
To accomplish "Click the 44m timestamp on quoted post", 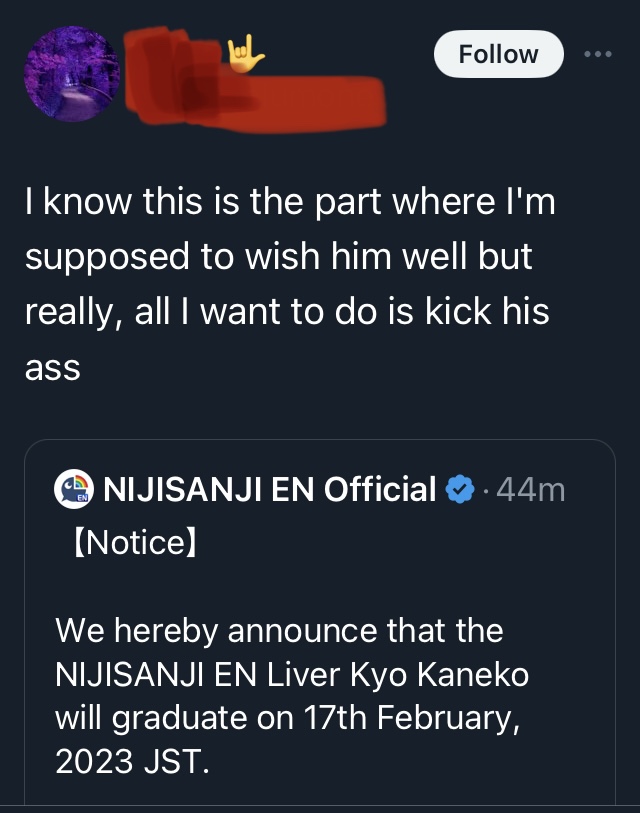I will coord(530,490).
